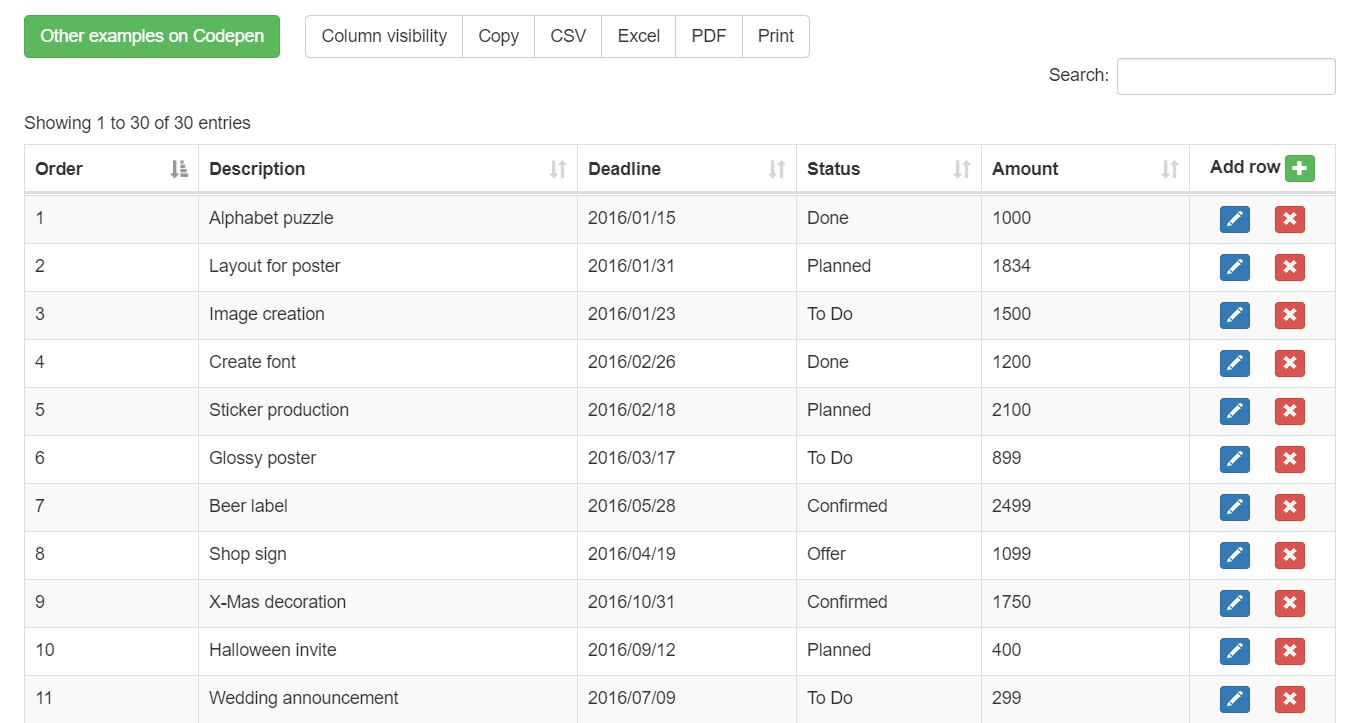Open the pencil edit icon for Alphabet puzzle
Image resolution: width=1363 pixels, height=723 pixels.
[1234, 219]
